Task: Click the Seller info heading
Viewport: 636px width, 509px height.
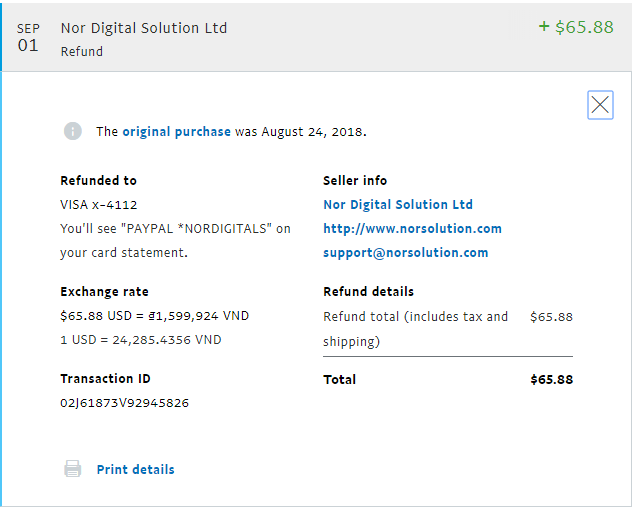Action: pyautogui.click(x=355, y=180)
